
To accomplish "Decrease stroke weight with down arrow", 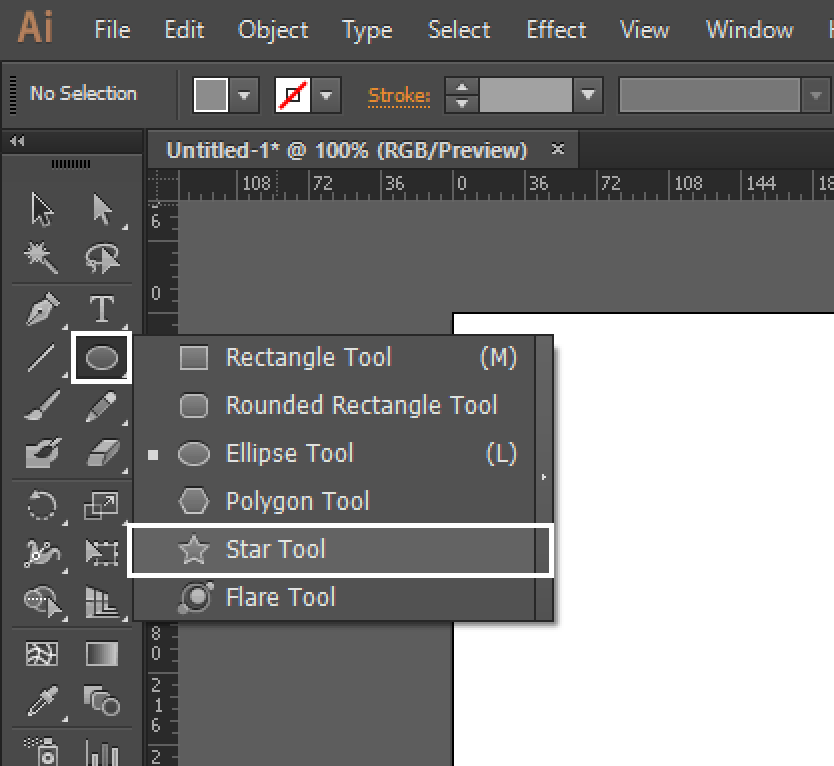I will [x=462, y=103].
